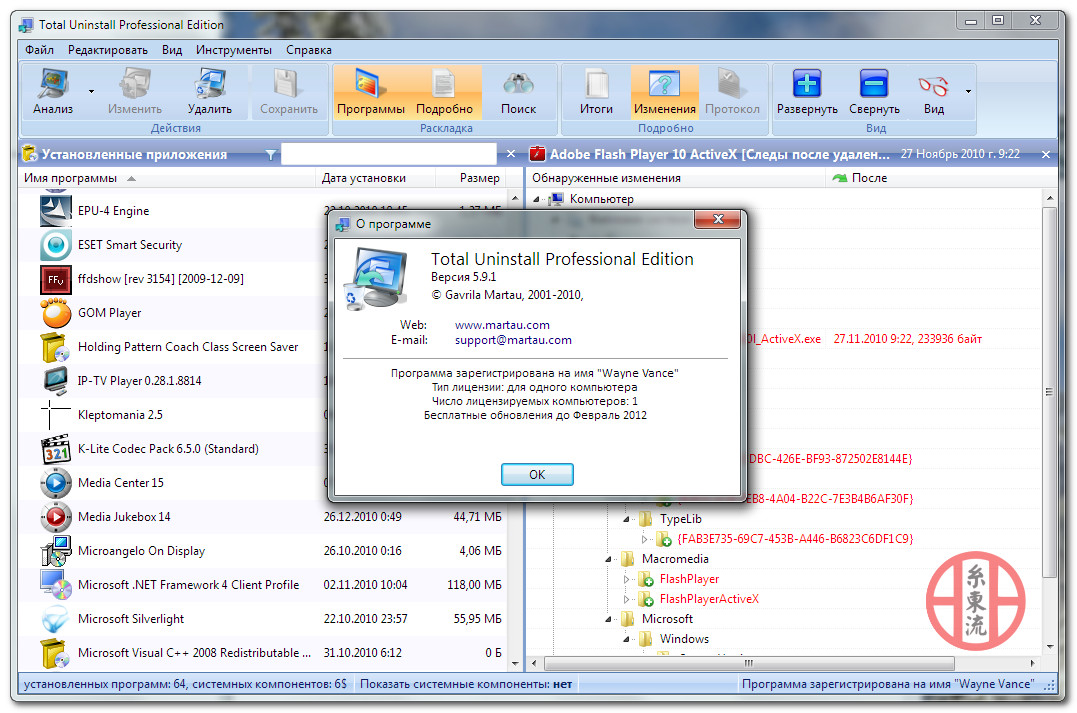Click the После column header
Image resolution: width=1077 pixels, height=713 pixels.
coord(941,178)
